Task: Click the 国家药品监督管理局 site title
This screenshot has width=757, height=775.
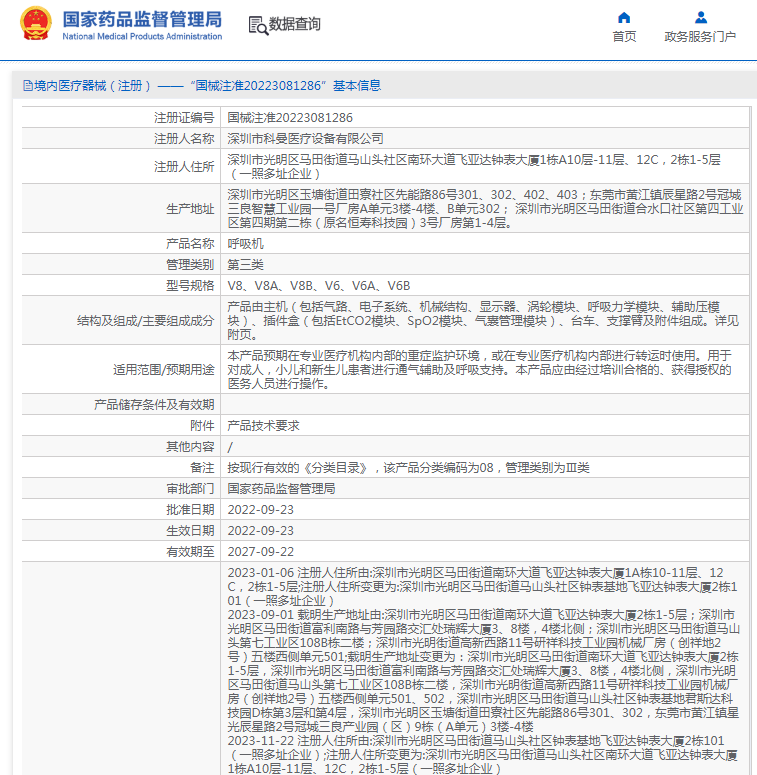Action: coord(142,19)
